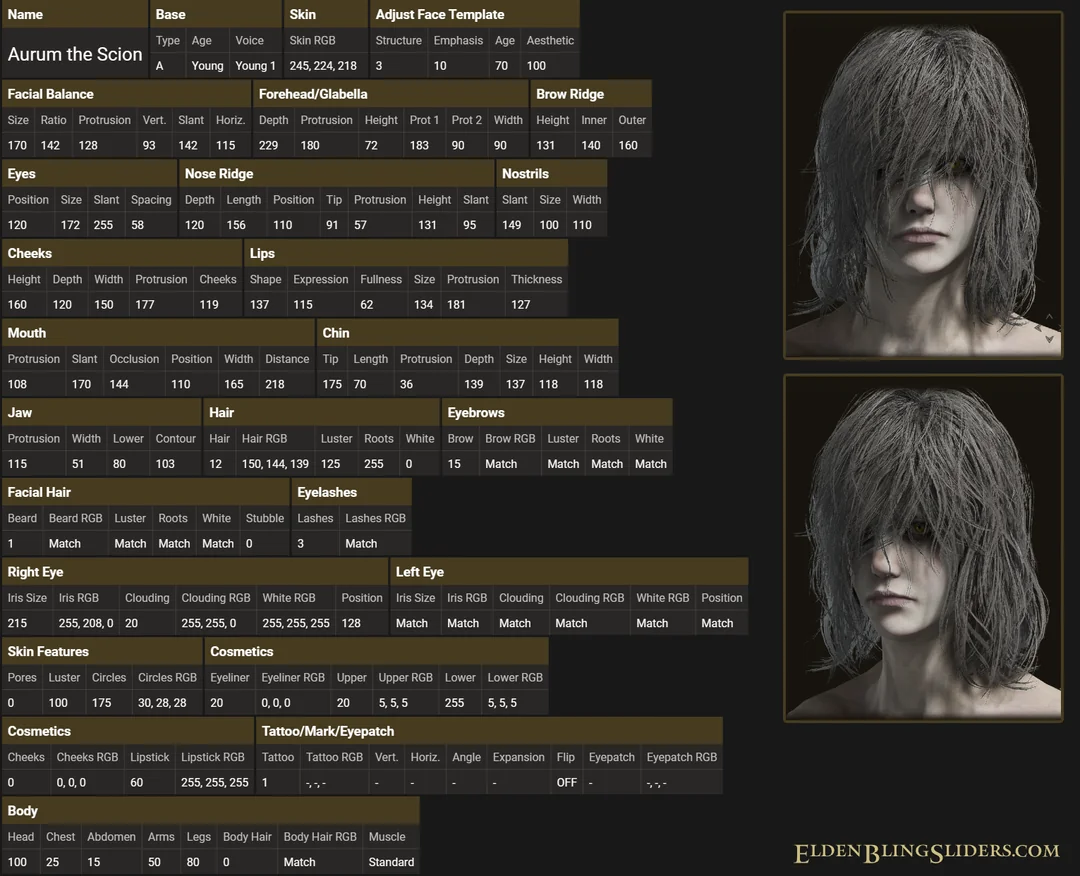The width and height of the screenshot is (1080, 876).
Task: Click the Brow RGB 'Match' value
Action: [501, 464]
